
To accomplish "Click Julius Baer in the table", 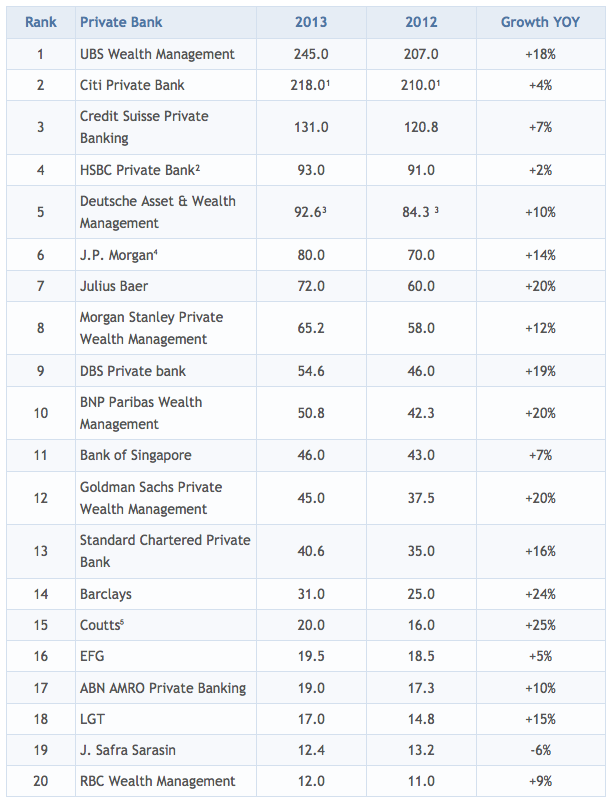I will pyautogui.click(x=114, y=286).
